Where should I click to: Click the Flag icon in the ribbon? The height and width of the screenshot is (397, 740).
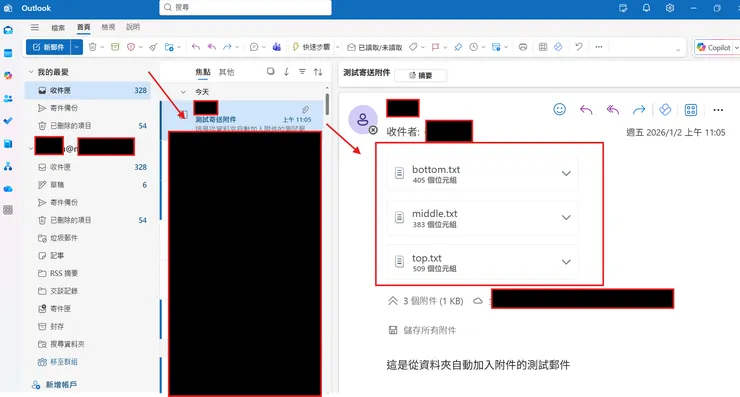click(435, 47)
